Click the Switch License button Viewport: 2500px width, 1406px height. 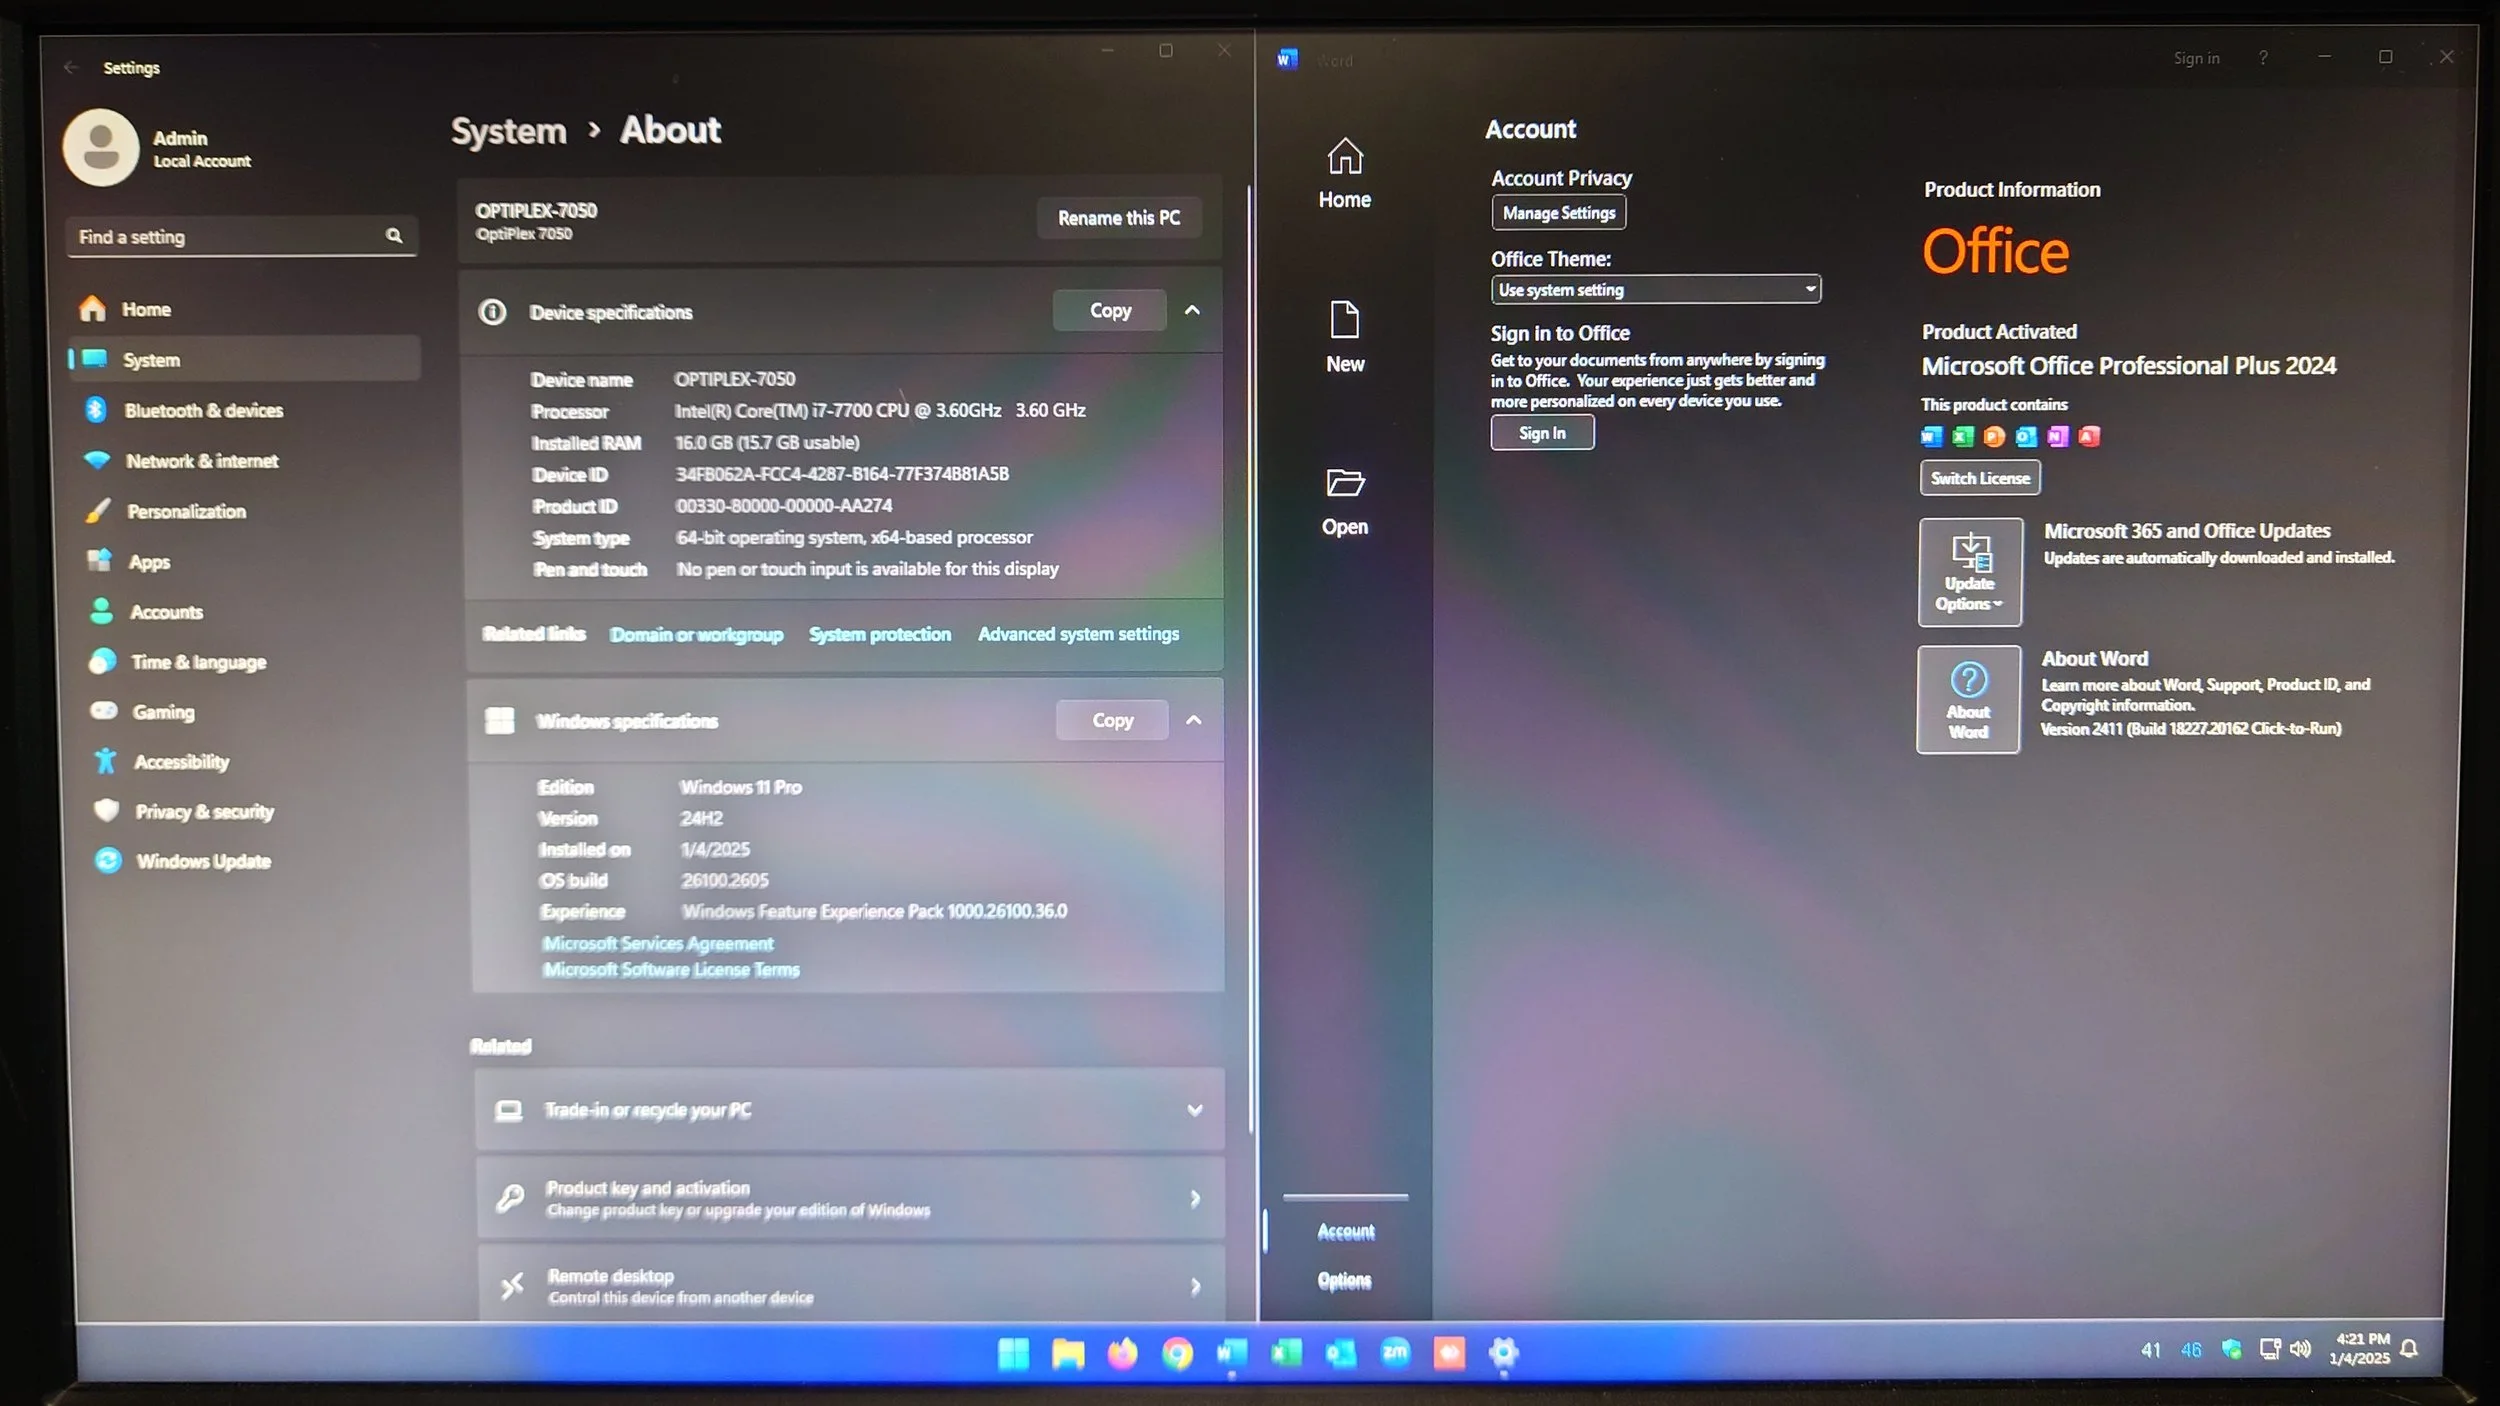click(1979, 478)
